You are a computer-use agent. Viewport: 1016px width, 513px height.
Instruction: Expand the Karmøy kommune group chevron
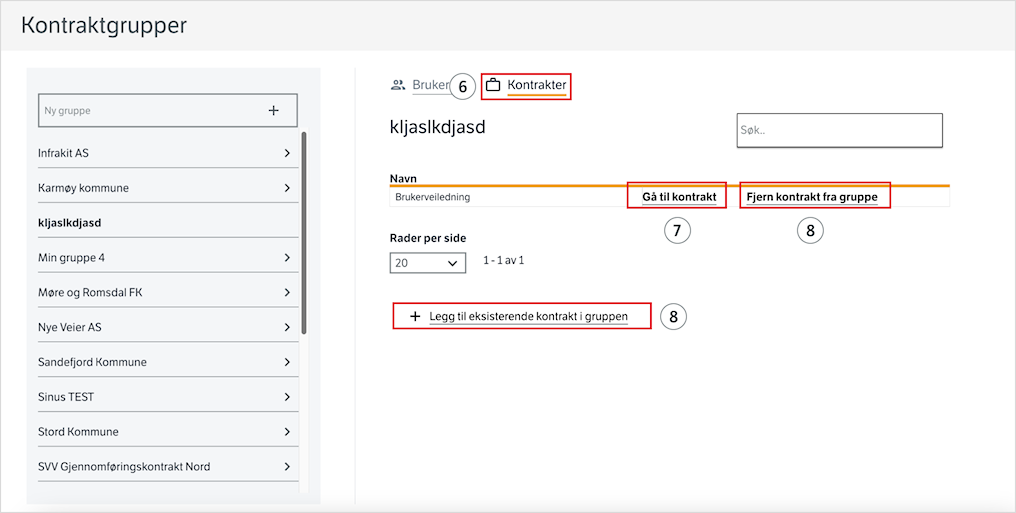pyautogui.click(x=287, y=188)
